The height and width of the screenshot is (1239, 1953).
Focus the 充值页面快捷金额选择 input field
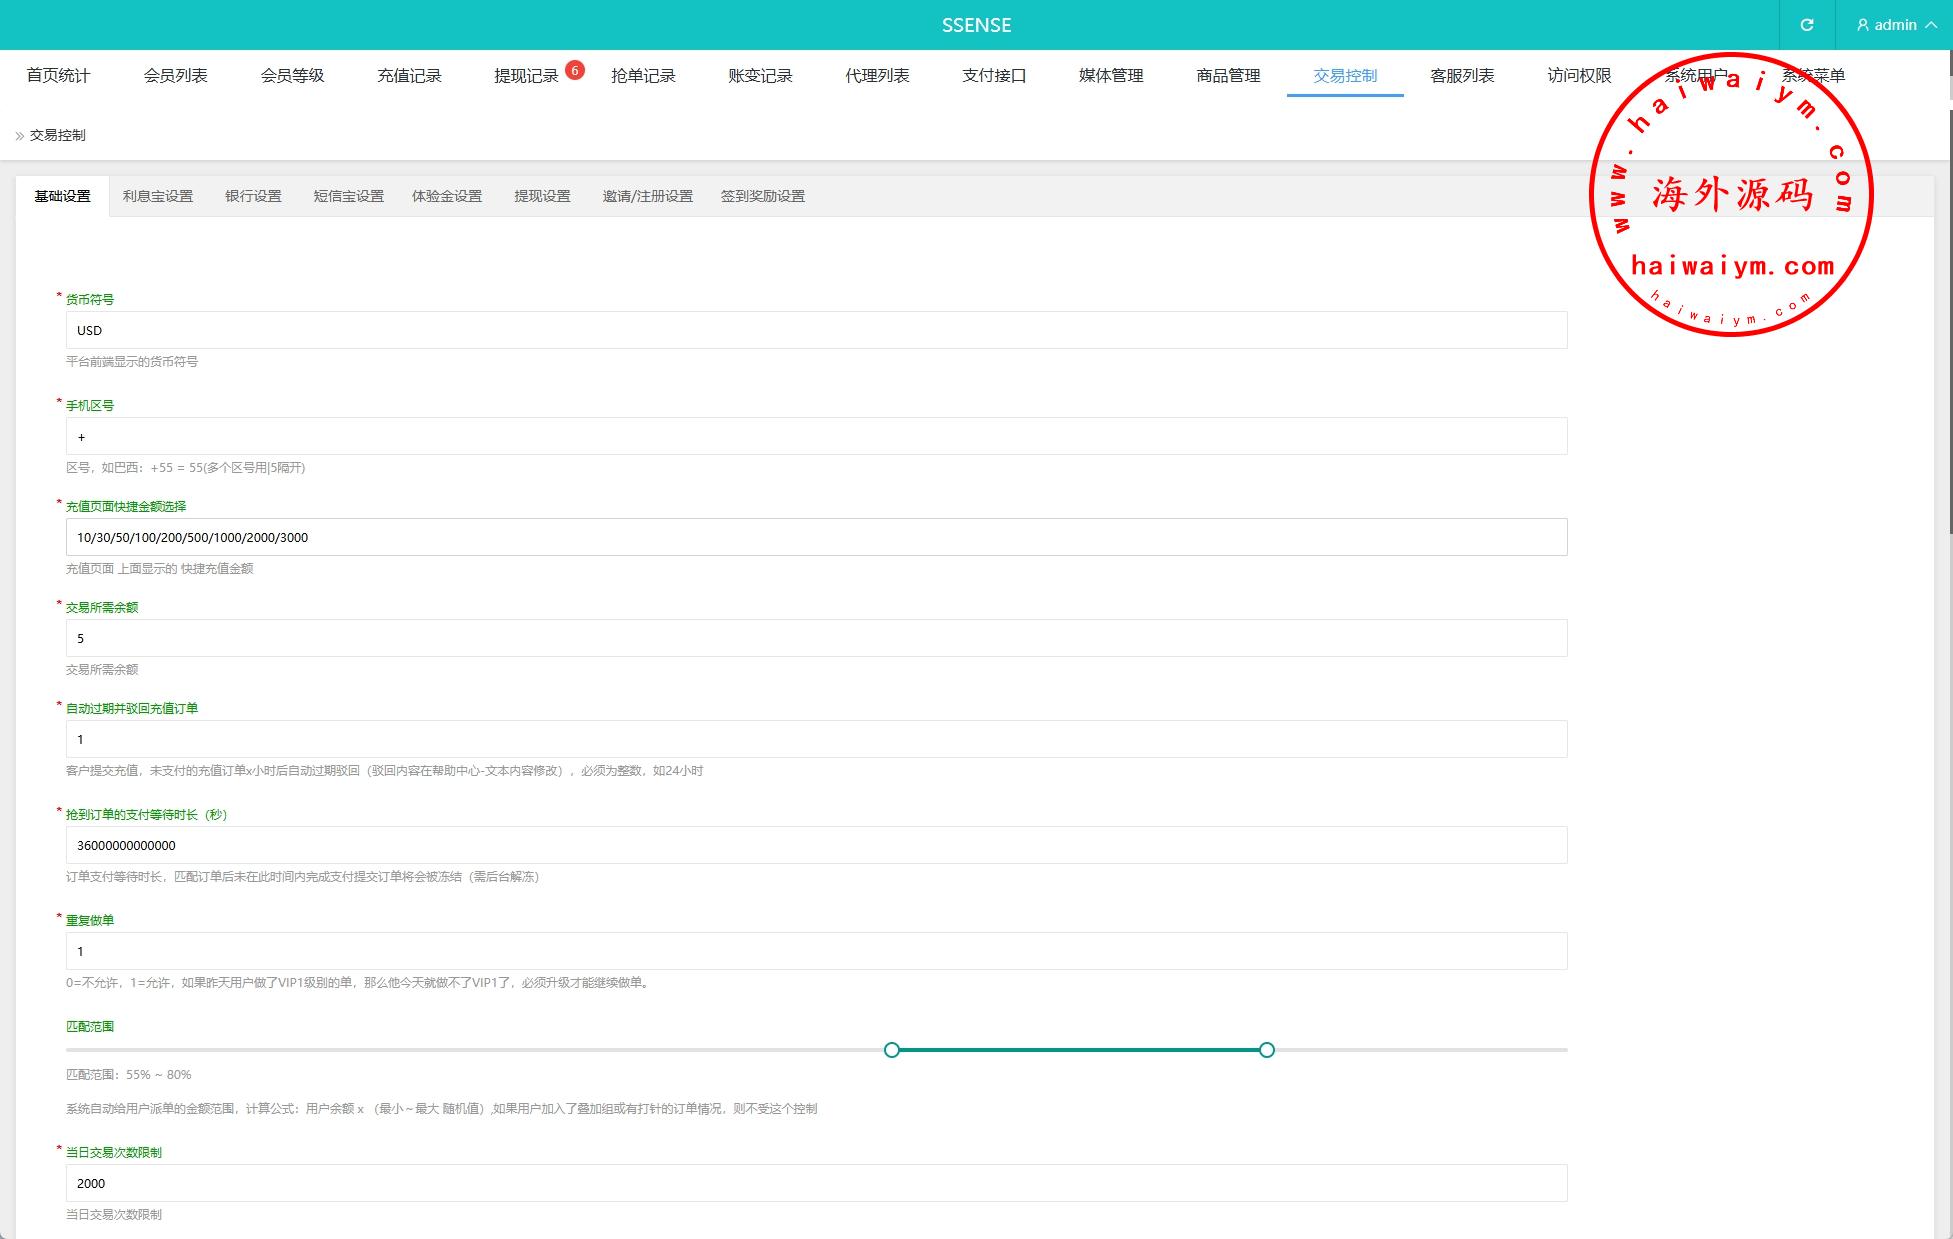816,537
